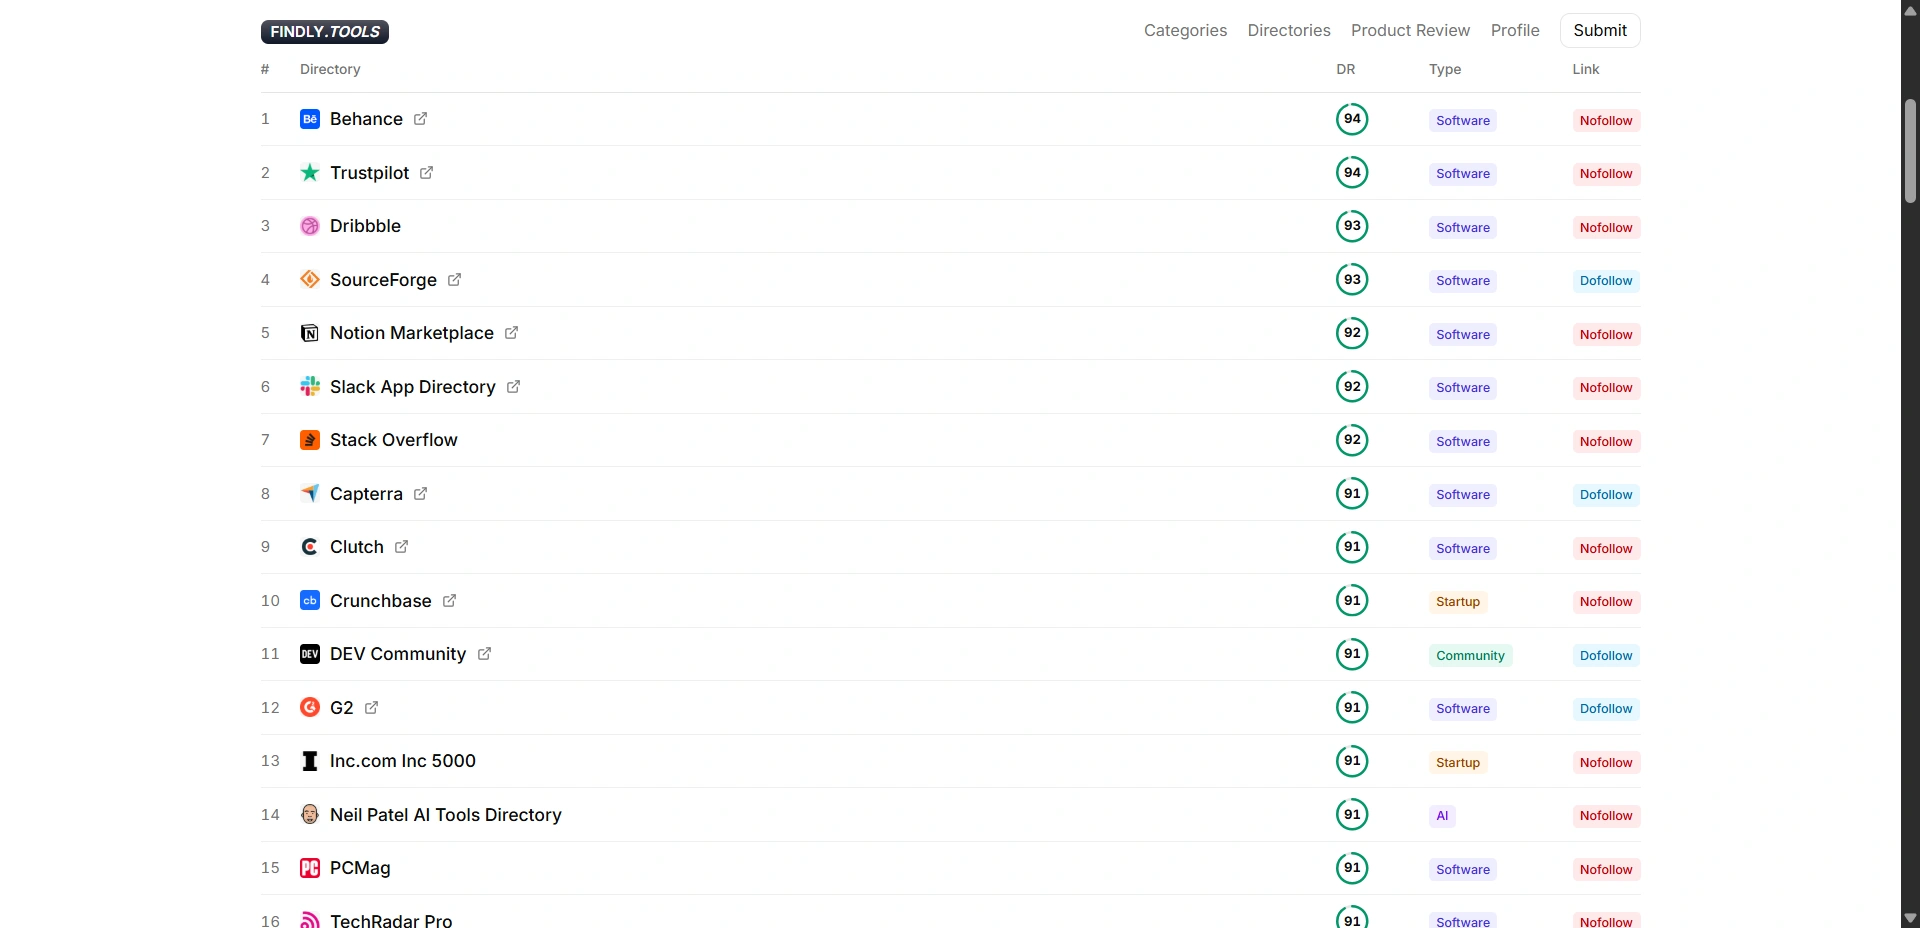This screenshot has width=1920, height=928.
Task: Go to FINDLY.TOOLS home logo
Action: [325, 32]
